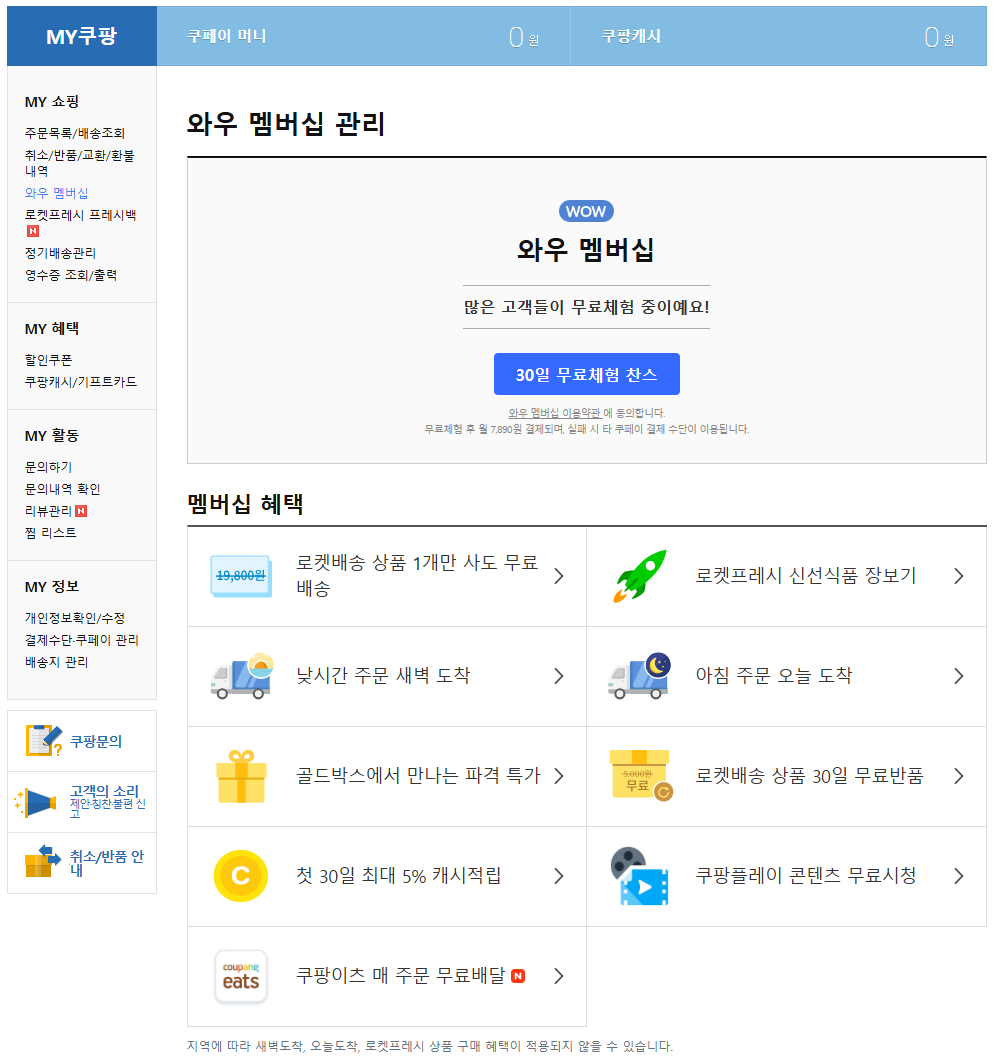Image resolution: width=996 pixels, height=1057 pixels.
Task: Select 와우 멤버십 sidebar item
Action: (x=57, y=193)
